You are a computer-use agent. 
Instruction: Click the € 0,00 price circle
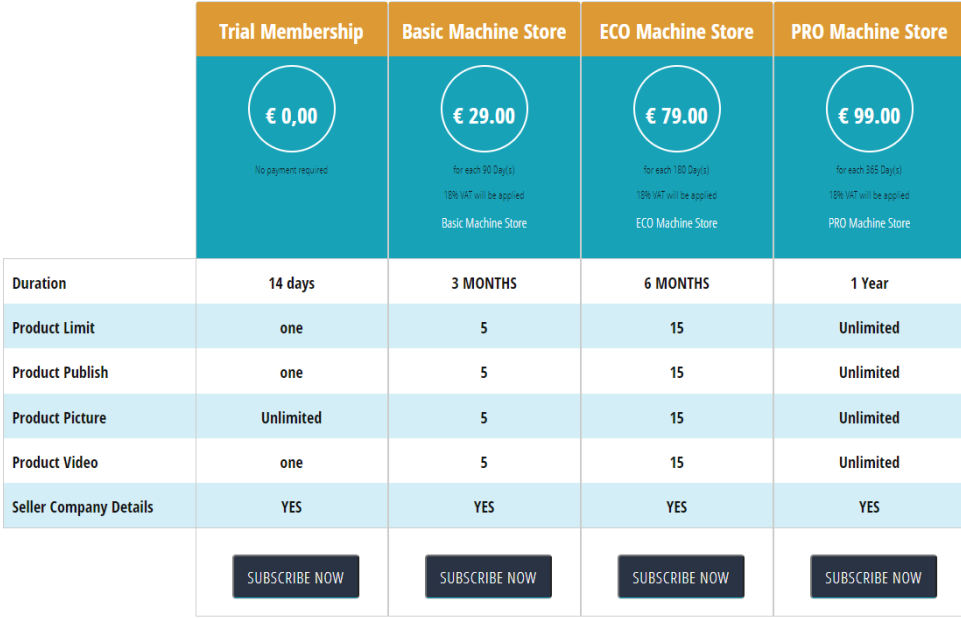[291, 116]
